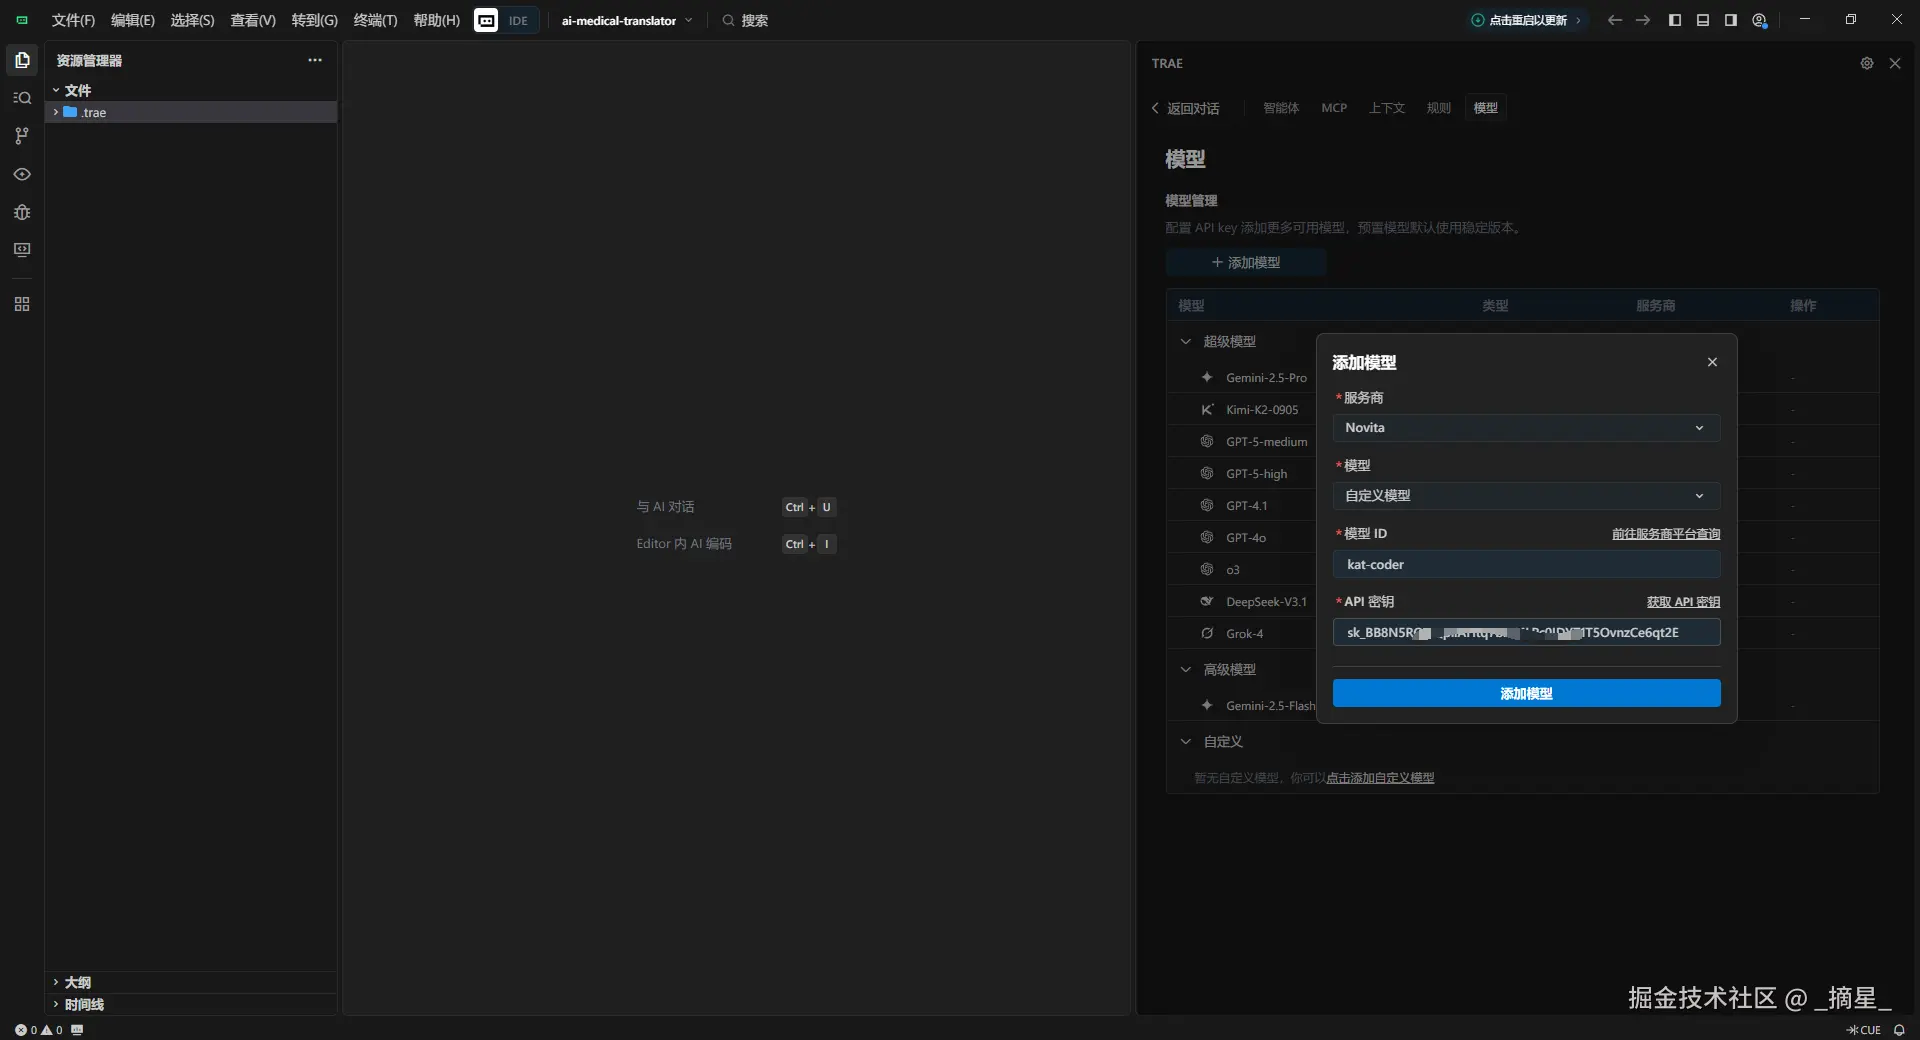Focus the API 密钥 input field

click(x=1526, y=632)
